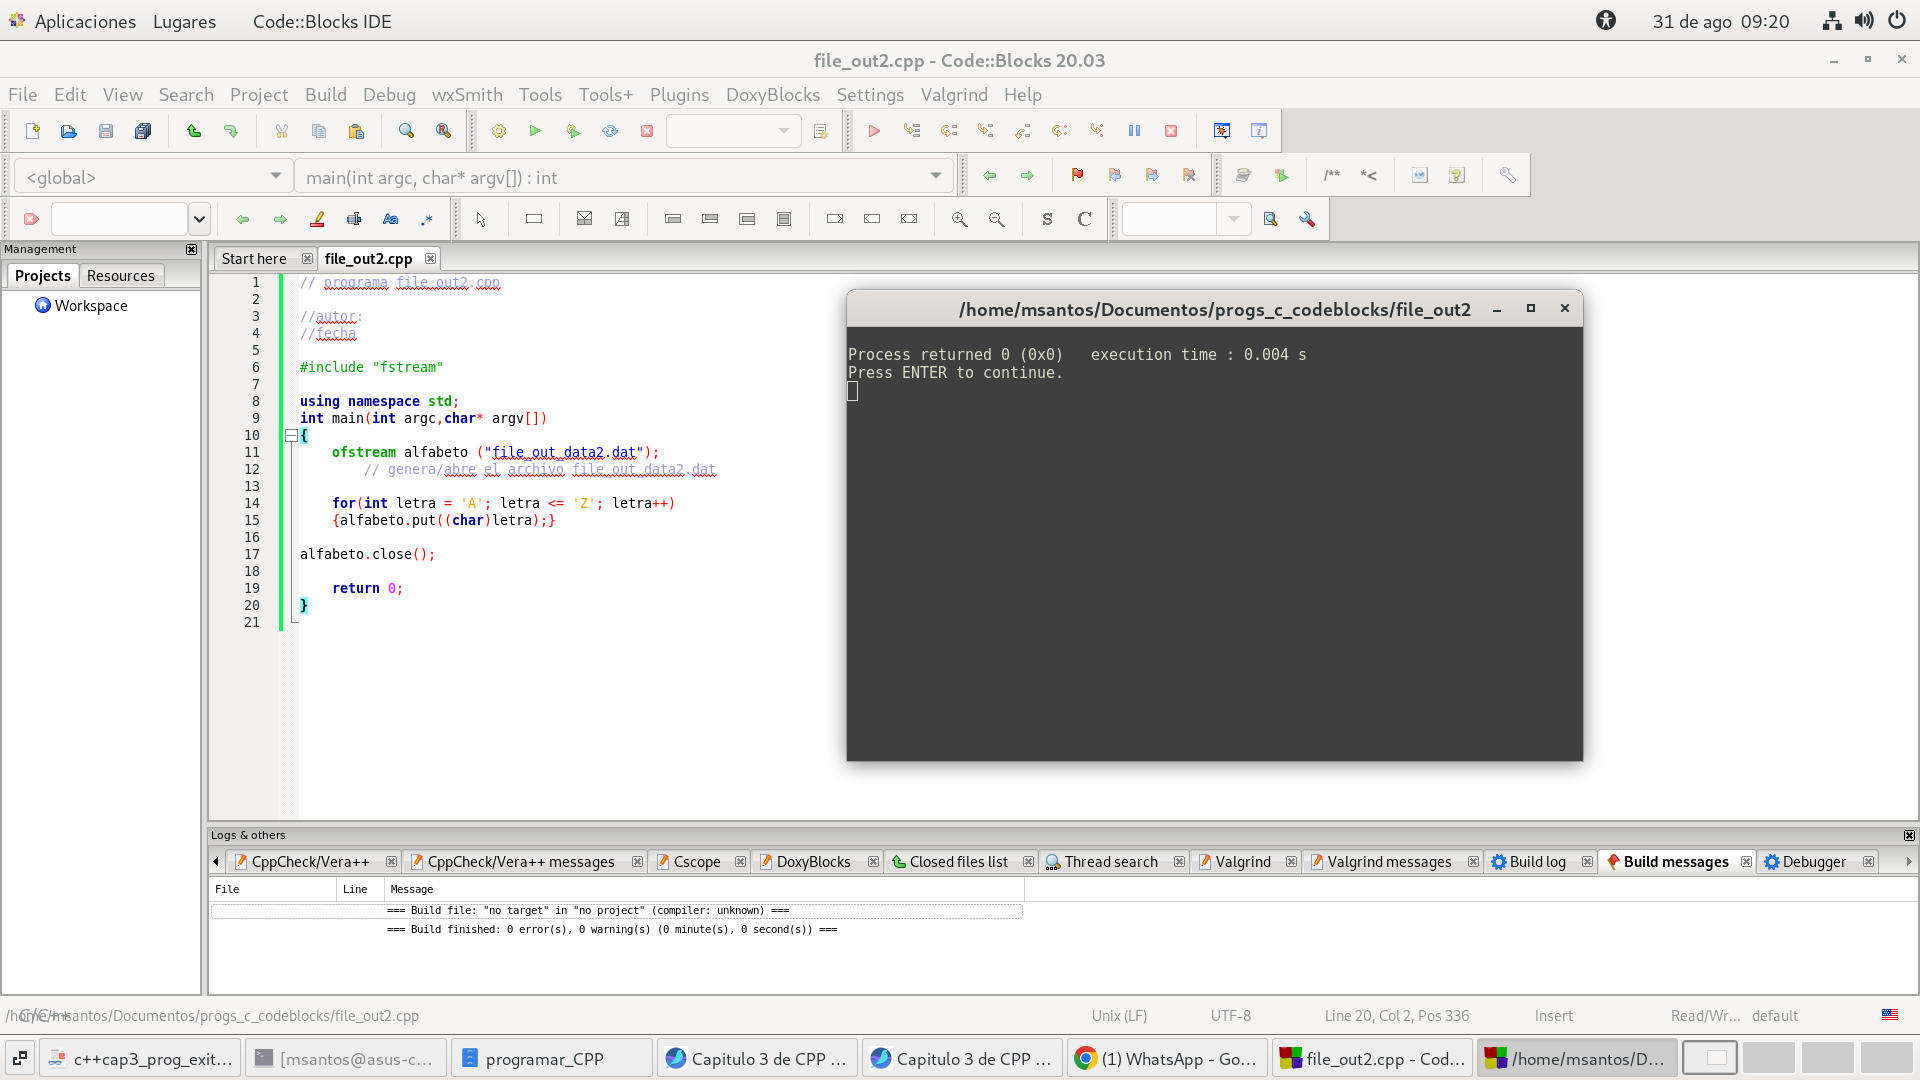This screenshot has width=1920, height=1080.
Task: Click the Build and run icon
Action: point(573,131)
